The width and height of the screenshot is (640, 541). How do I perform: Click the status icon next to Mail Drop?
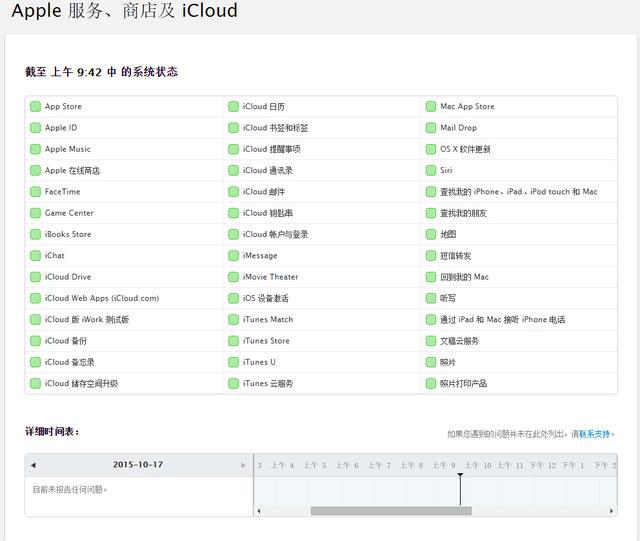point(431,128)
